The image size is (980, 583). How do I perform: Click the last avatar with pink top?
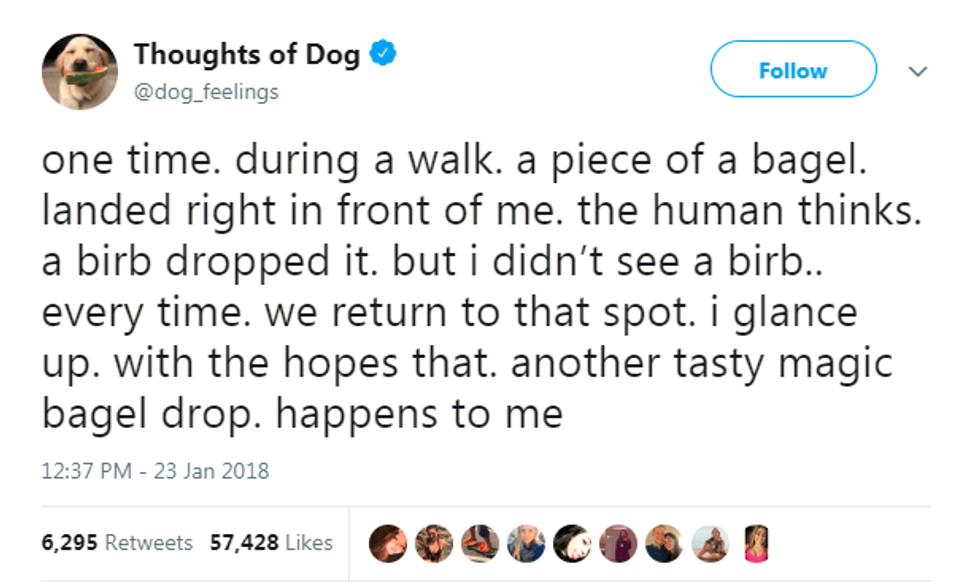click(755, 542)
